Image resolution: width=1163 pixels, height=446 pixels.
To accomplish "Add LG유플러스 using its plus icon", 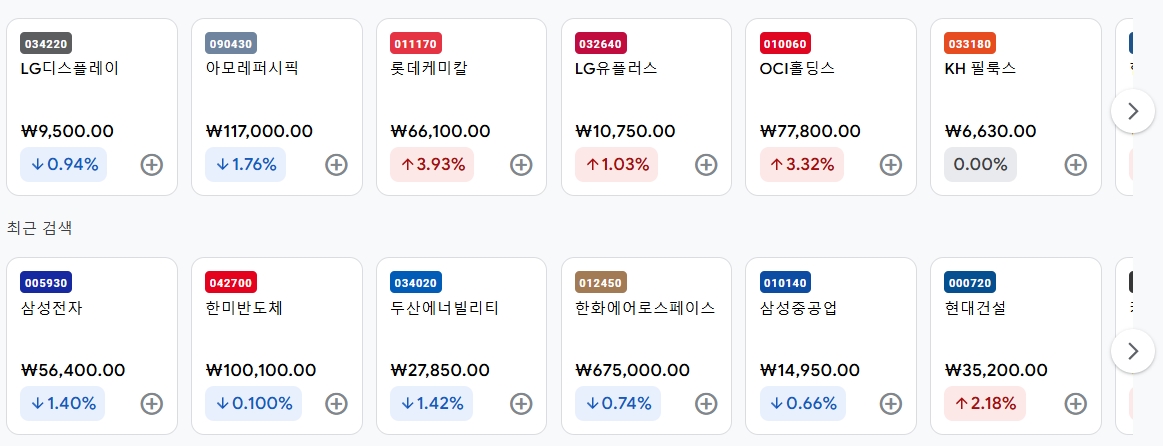I will [x=706, y=165].
